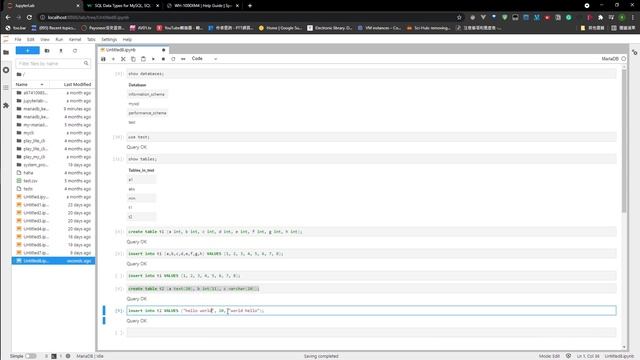Open the Table of Contents sidebar

(x=6, y=88)
